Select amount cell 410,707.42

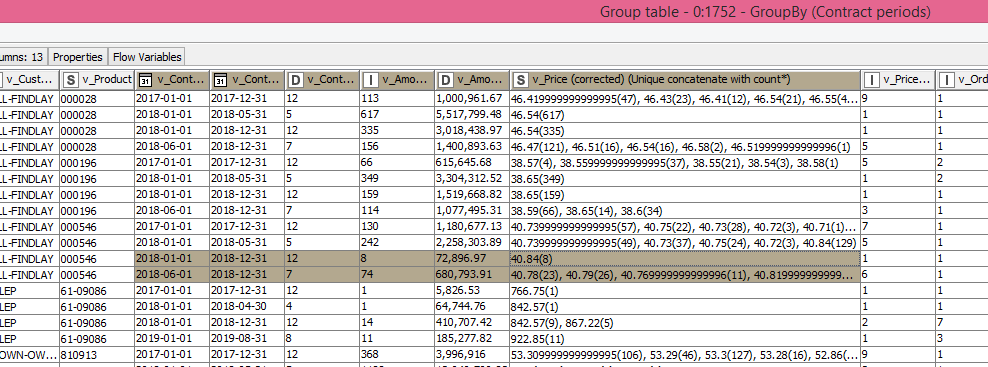point(472,323)
